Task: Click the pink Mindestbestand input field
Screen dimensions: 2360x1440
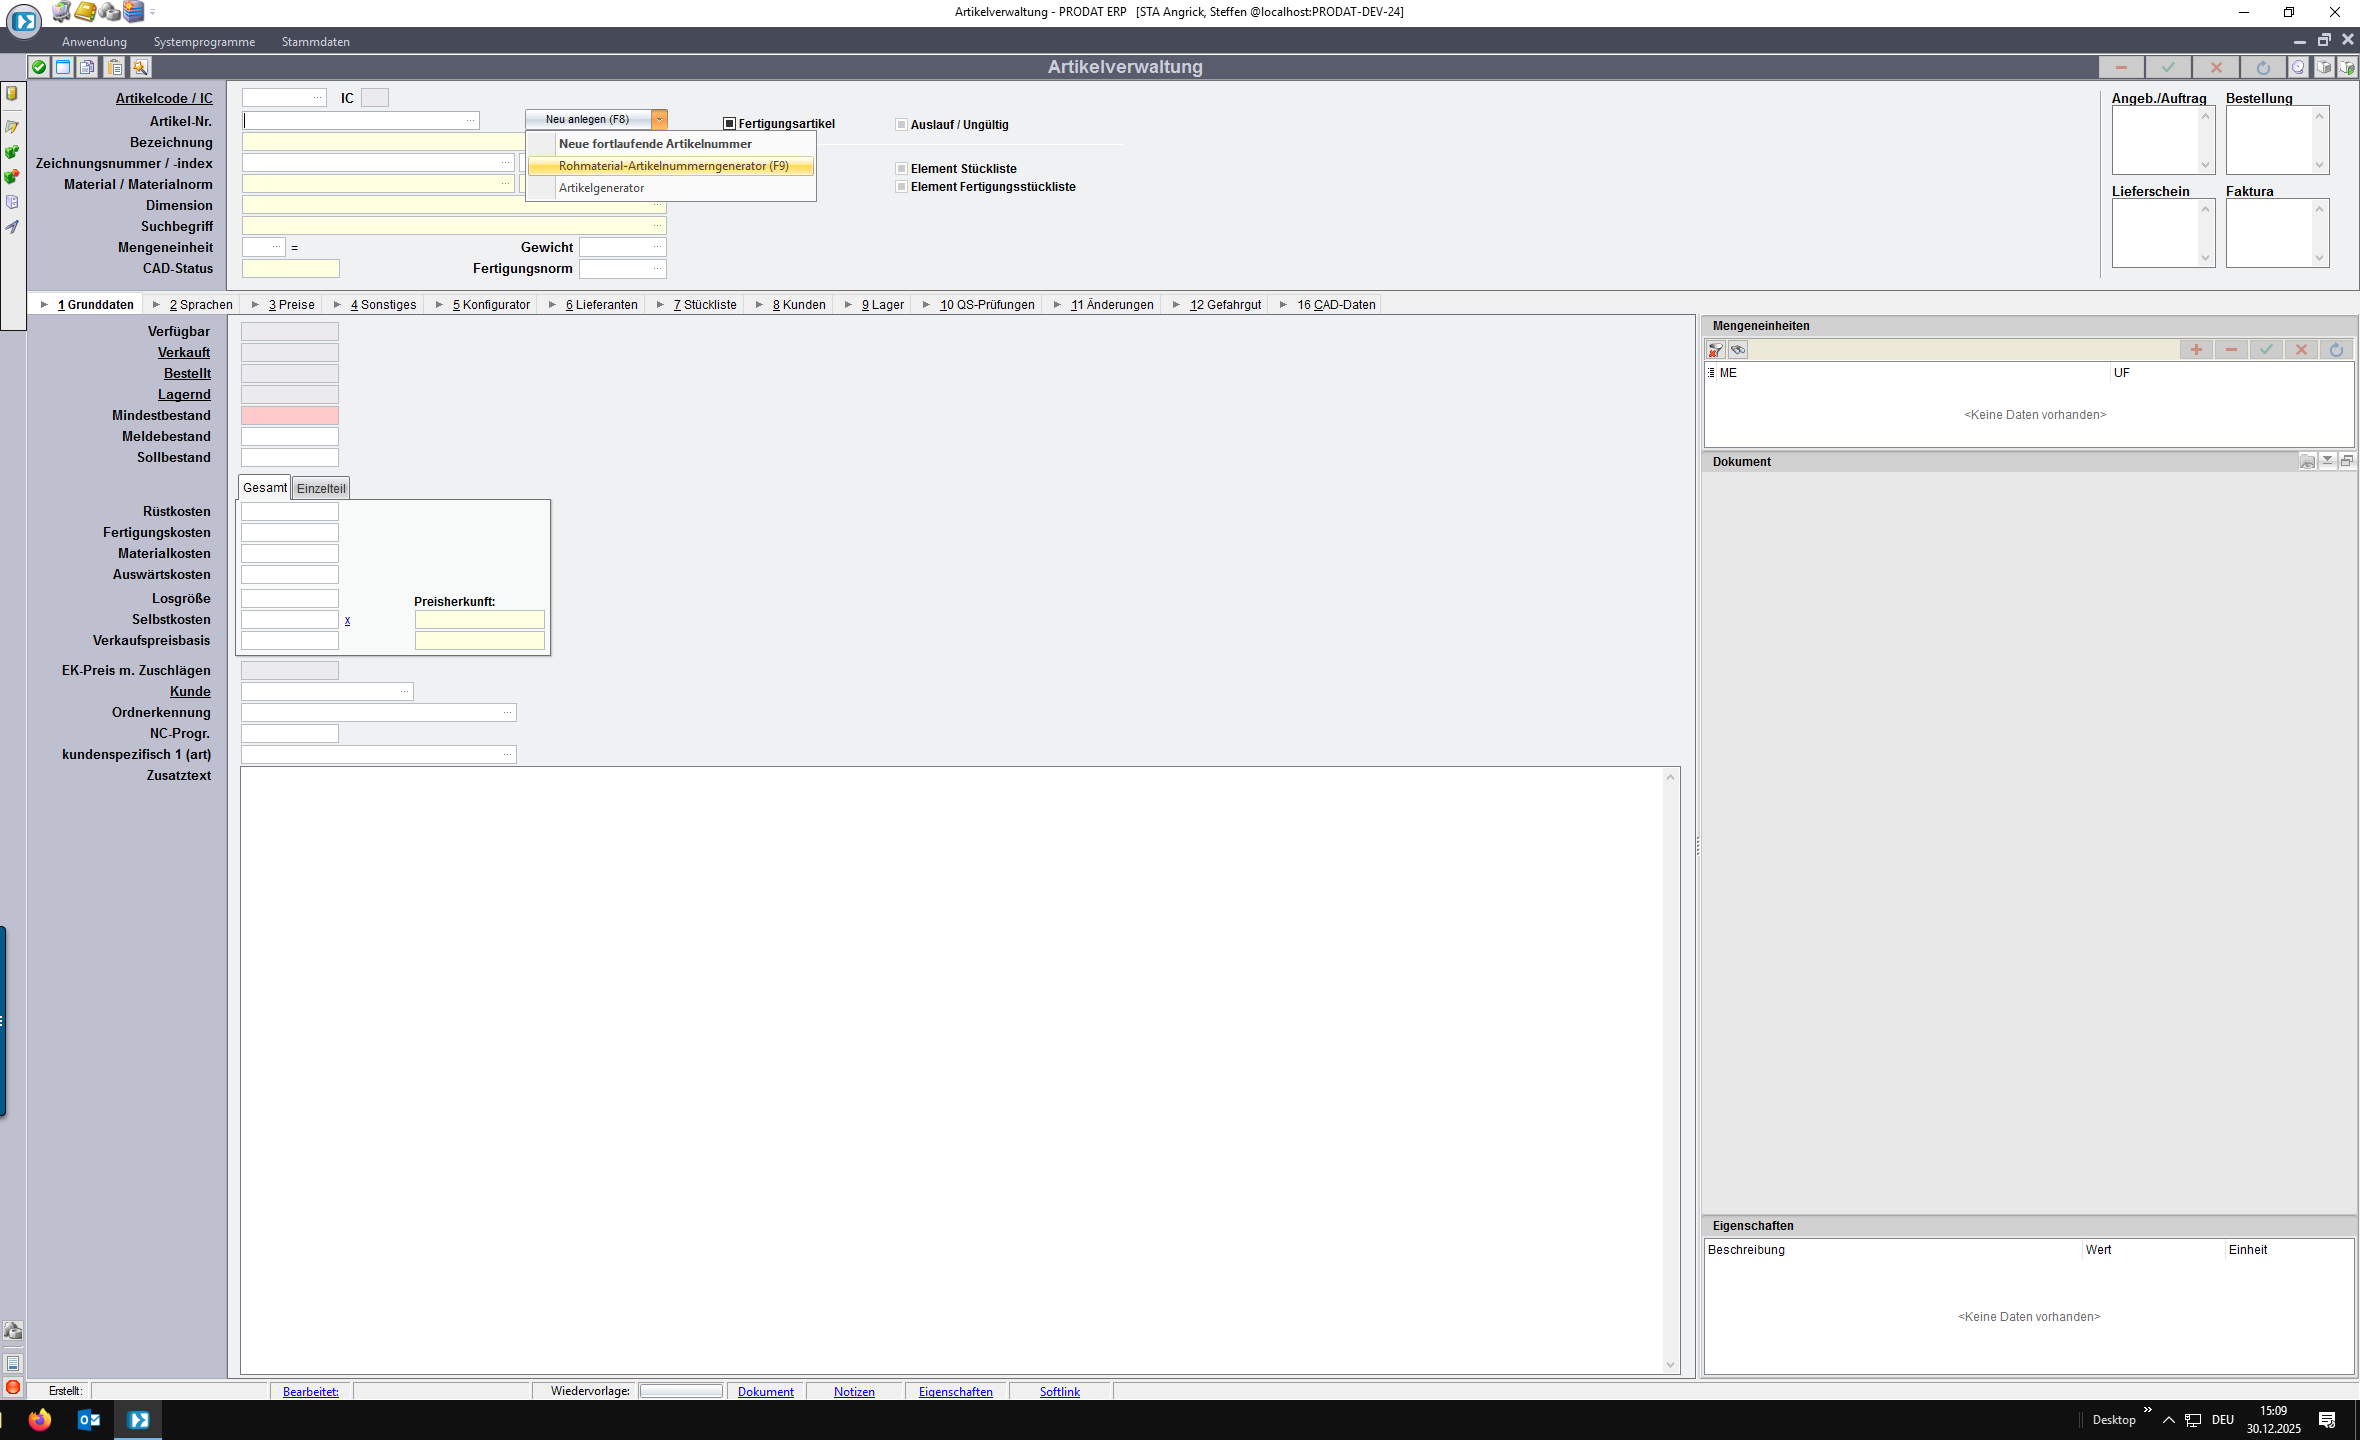Action: [x=289, y=416]
